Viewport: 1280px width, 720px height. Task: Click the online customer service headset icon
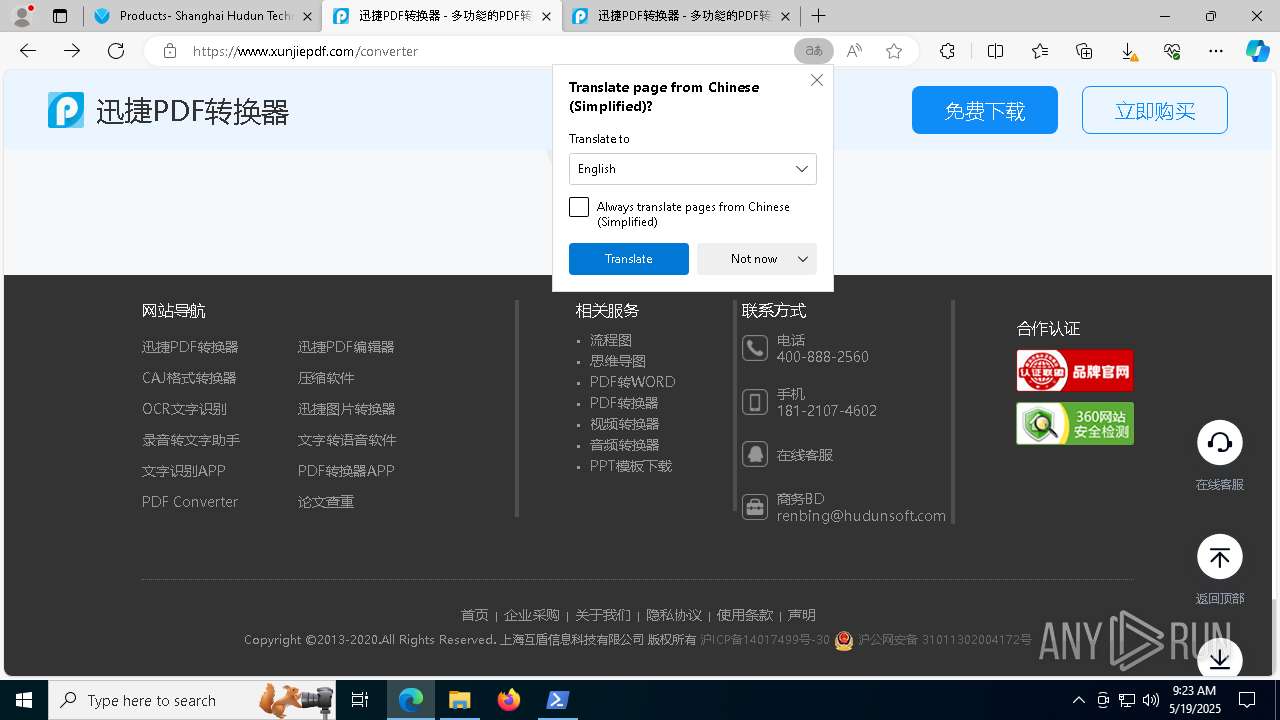coord(1220,443)
